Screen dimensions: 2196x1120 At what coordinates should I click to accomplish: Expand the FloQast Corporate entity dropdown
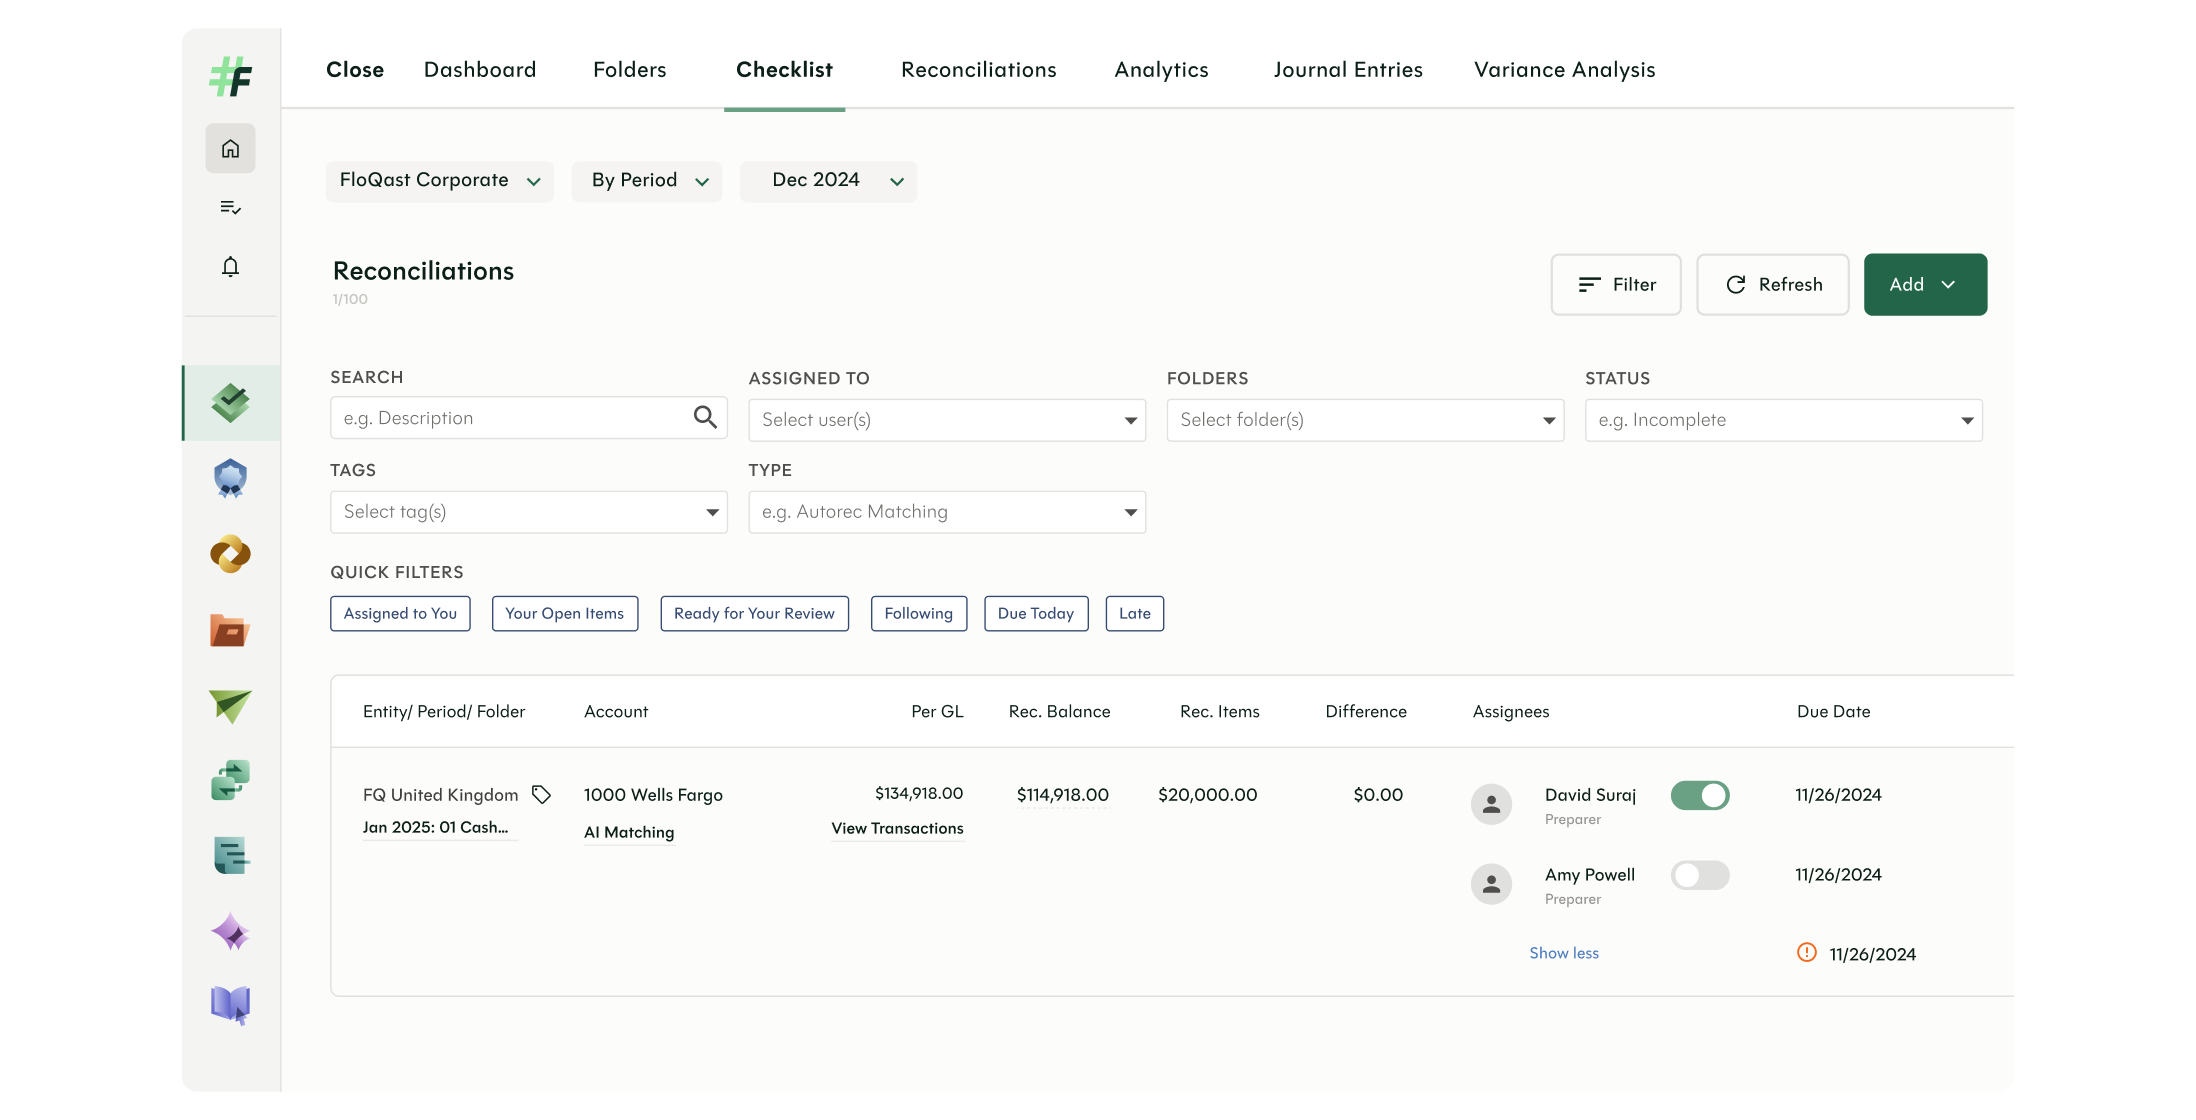[x=440, y=181]
